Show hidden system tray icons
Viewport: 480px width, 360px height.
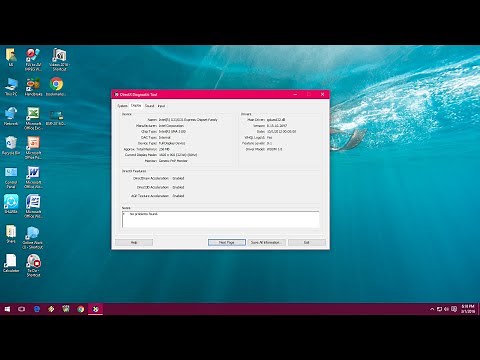pos(432,309)
